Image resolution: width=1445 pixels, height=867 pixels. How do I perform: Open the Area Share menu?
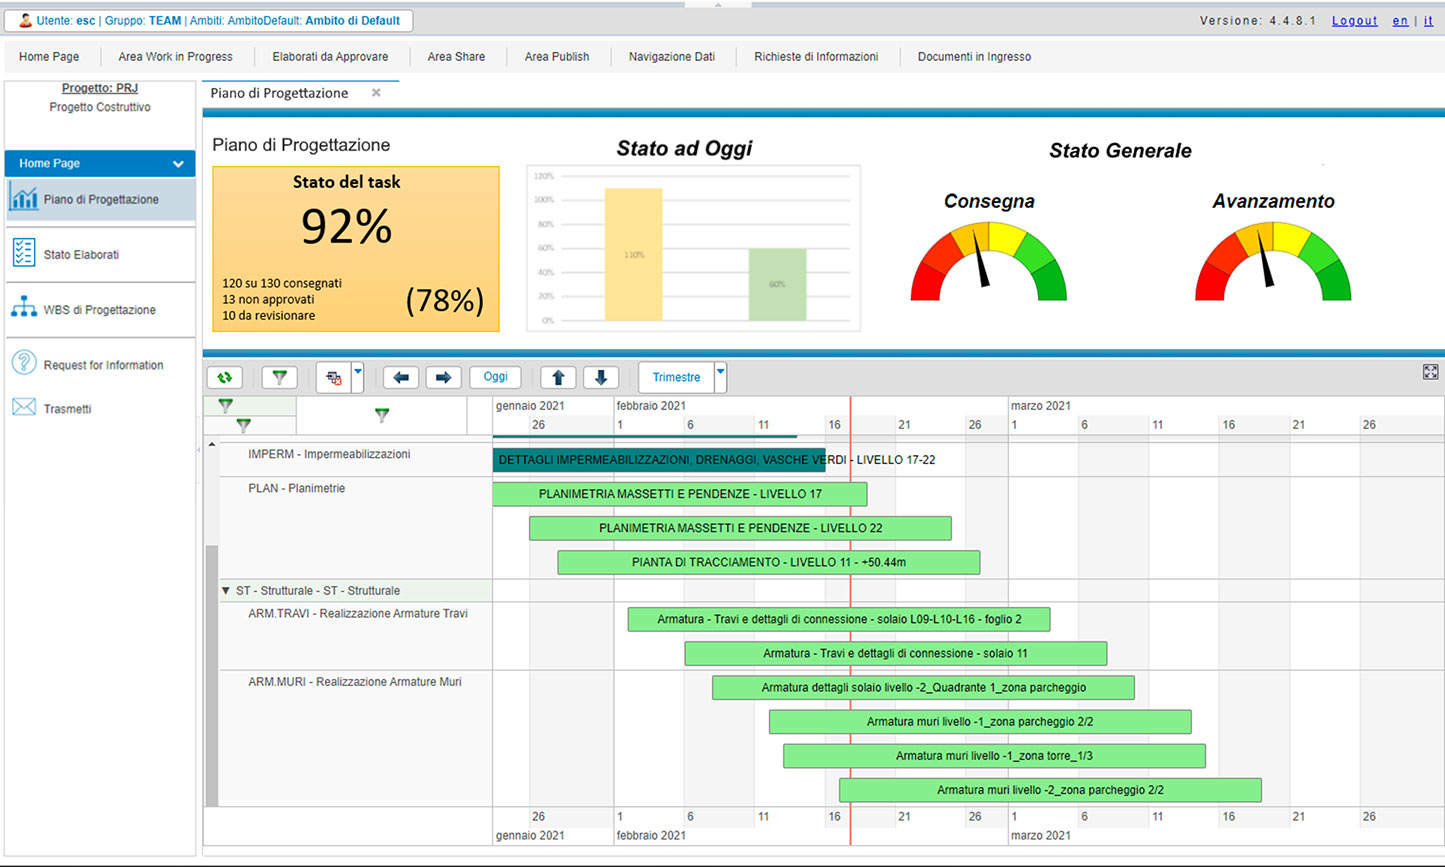click(456, 57)
